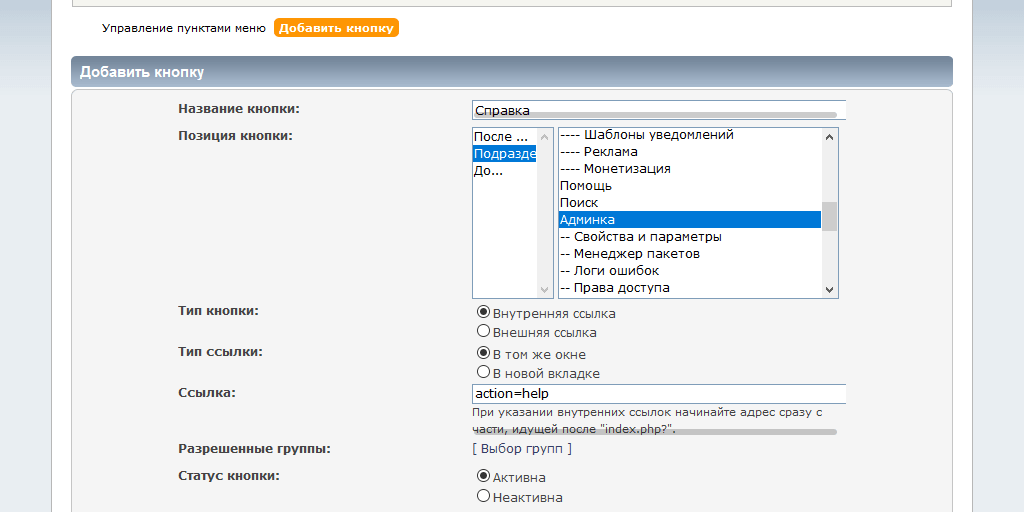Choose "В новой вкладке" option
1024x512 pixels.
pos(484,372)
